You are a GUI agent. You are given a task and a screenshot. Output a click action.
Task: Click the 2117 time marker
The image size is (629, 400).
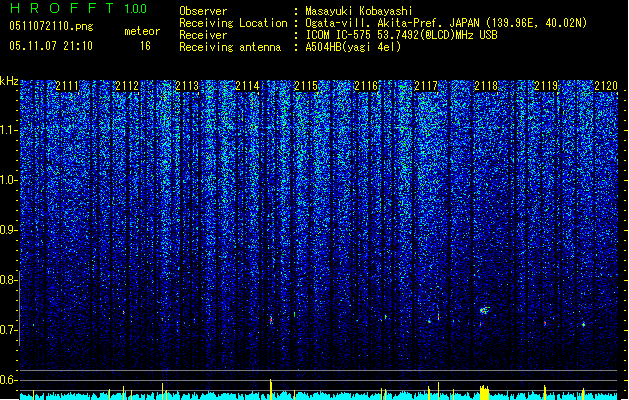click(426, 86)
